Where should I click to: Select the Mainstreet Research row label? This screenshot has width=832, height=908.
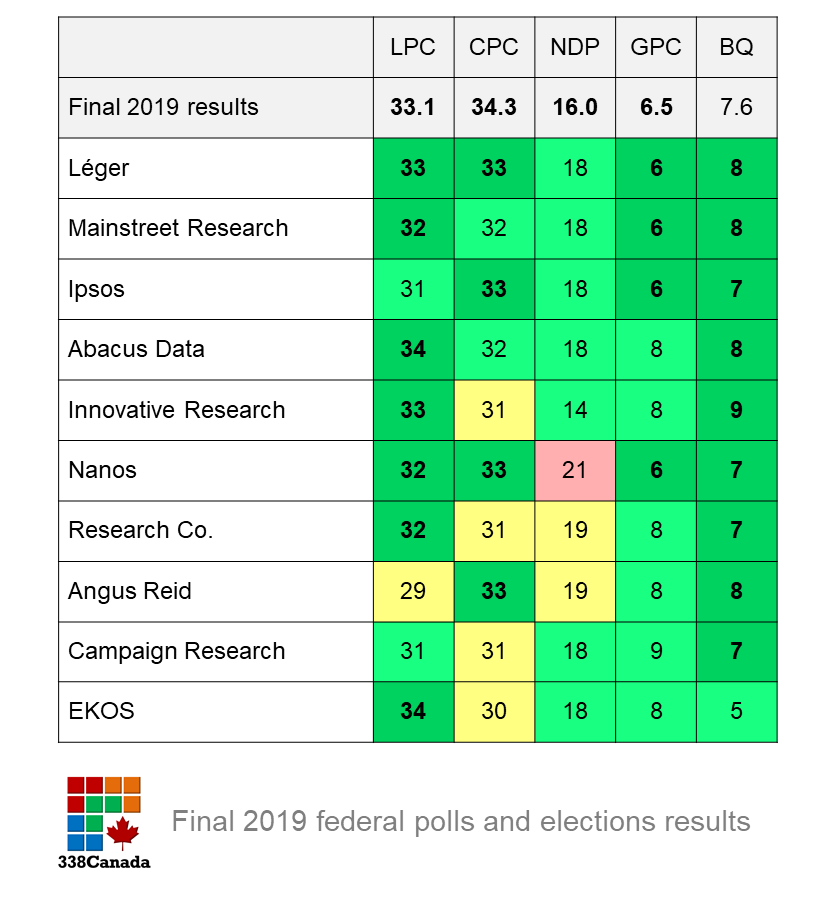178,228
